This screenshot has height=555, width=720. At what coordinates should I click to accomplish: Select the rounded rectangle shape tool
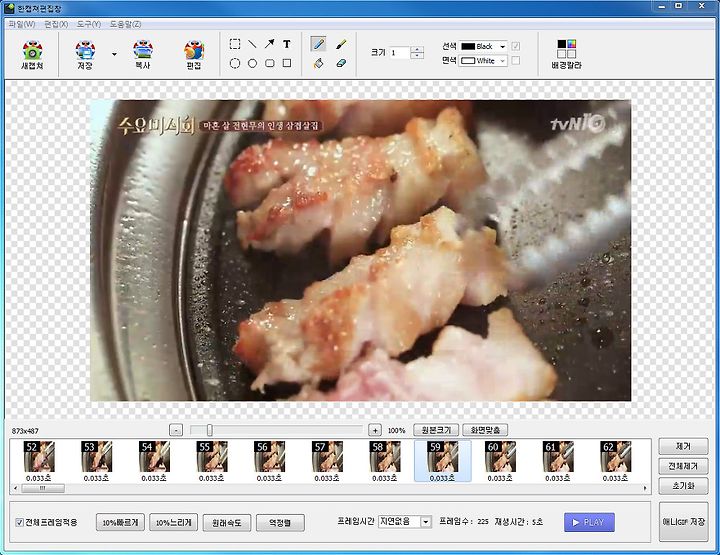point(270,63)
